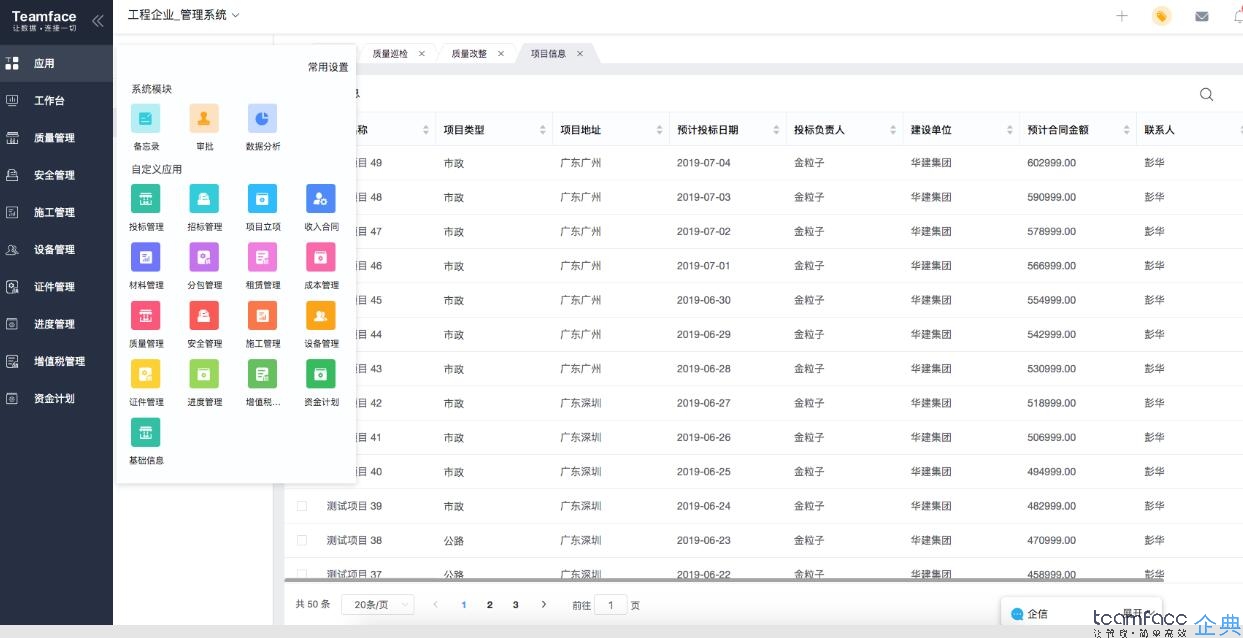Open 增值税管理 in the sidebar
The width and height of the screenshot is (1243, 638).
(x=56, y=361)
